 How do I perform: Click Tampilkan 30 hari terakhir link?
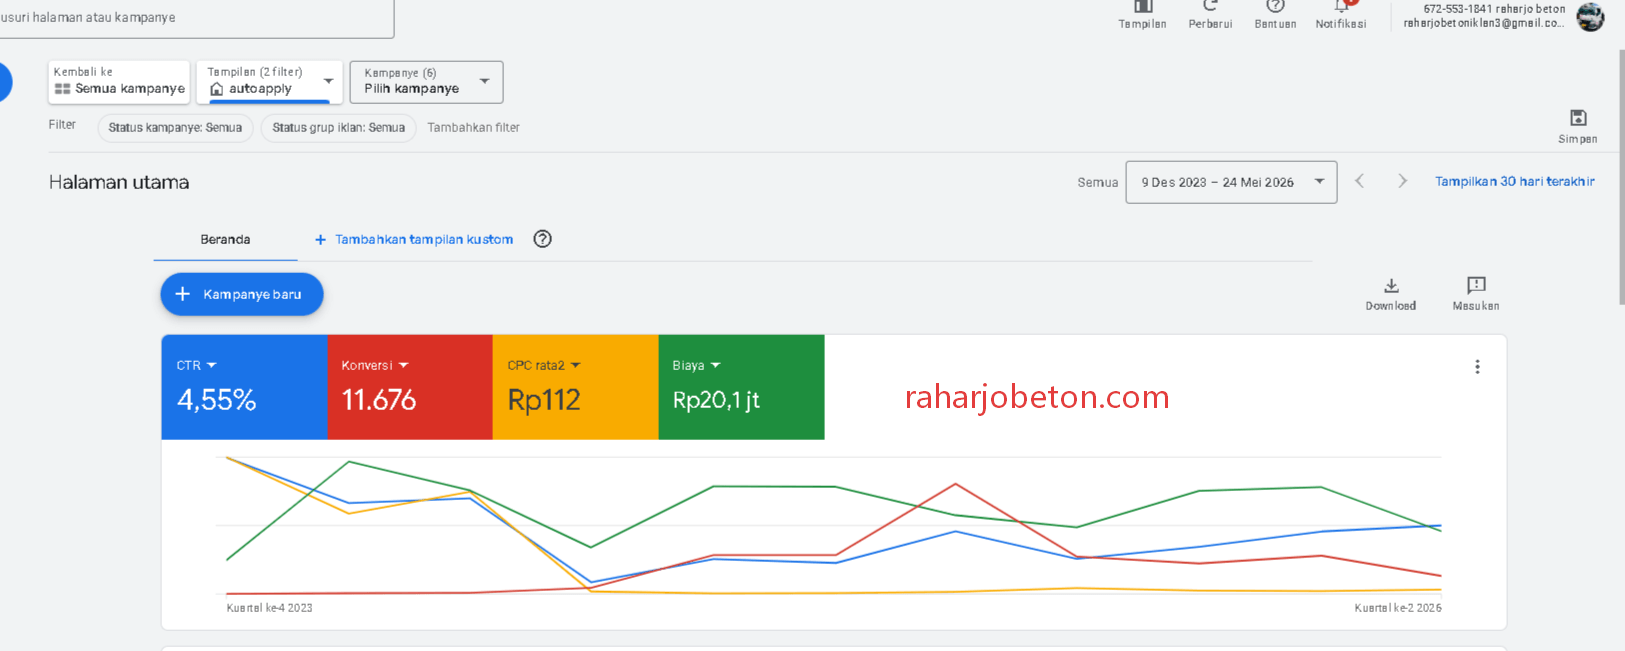click(x=1515, y=181)
